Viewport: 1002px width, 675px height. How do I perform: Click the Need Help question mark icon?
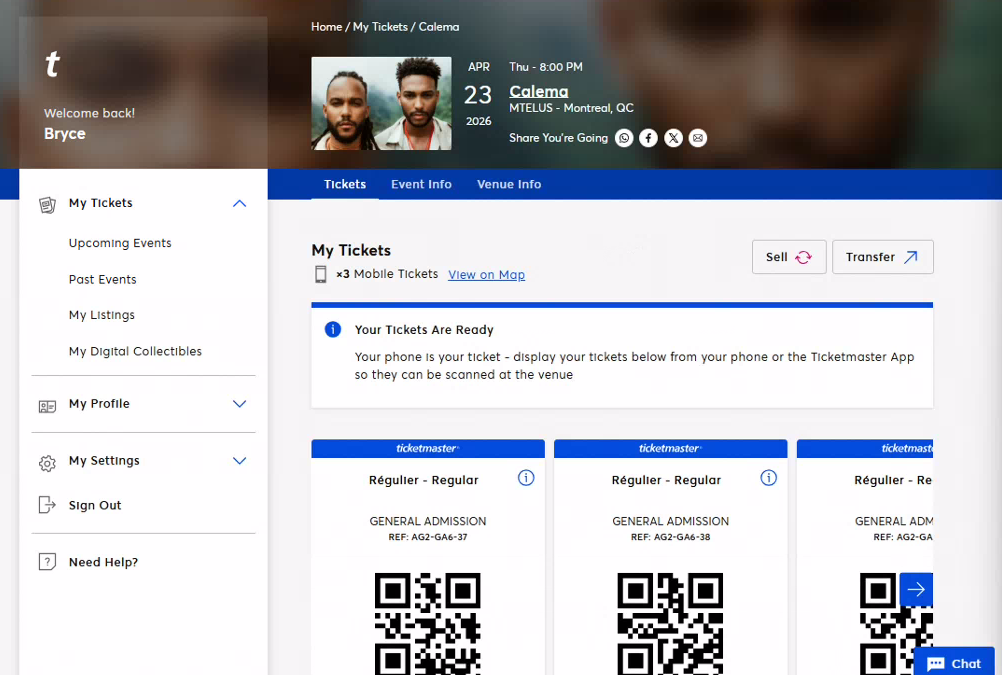pos(47,562)
